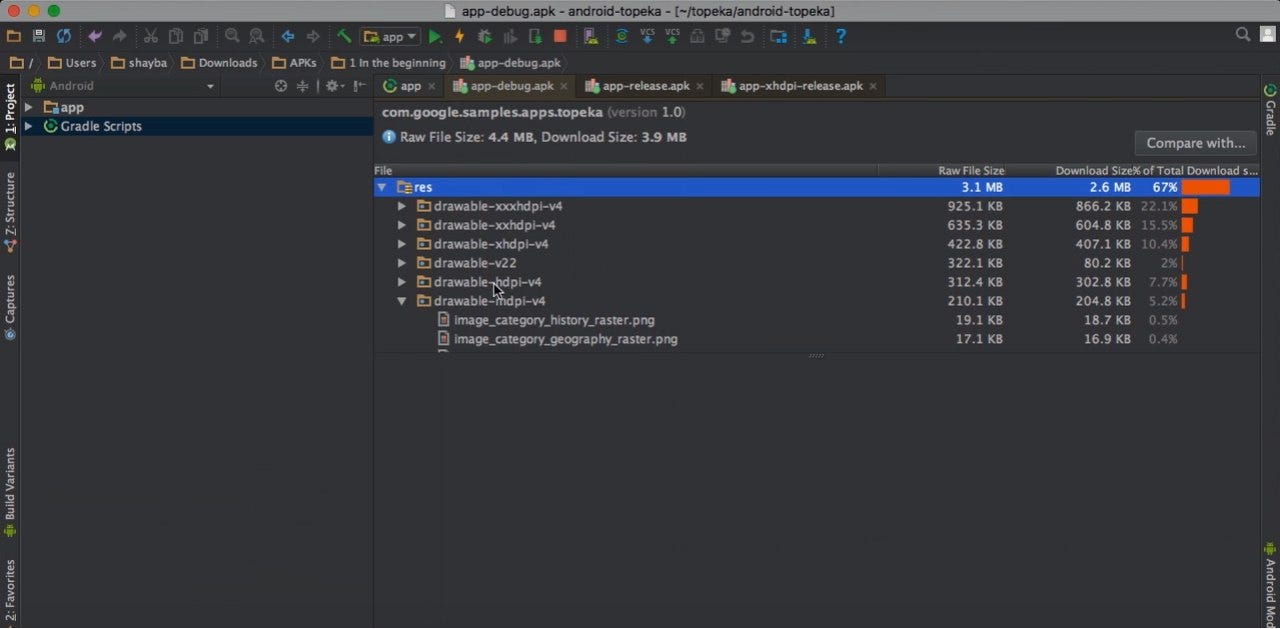Viewport: 1280px width, 629px height.
Task: Click the Downloads breadcrumb folder
Action: coord(219,63)
